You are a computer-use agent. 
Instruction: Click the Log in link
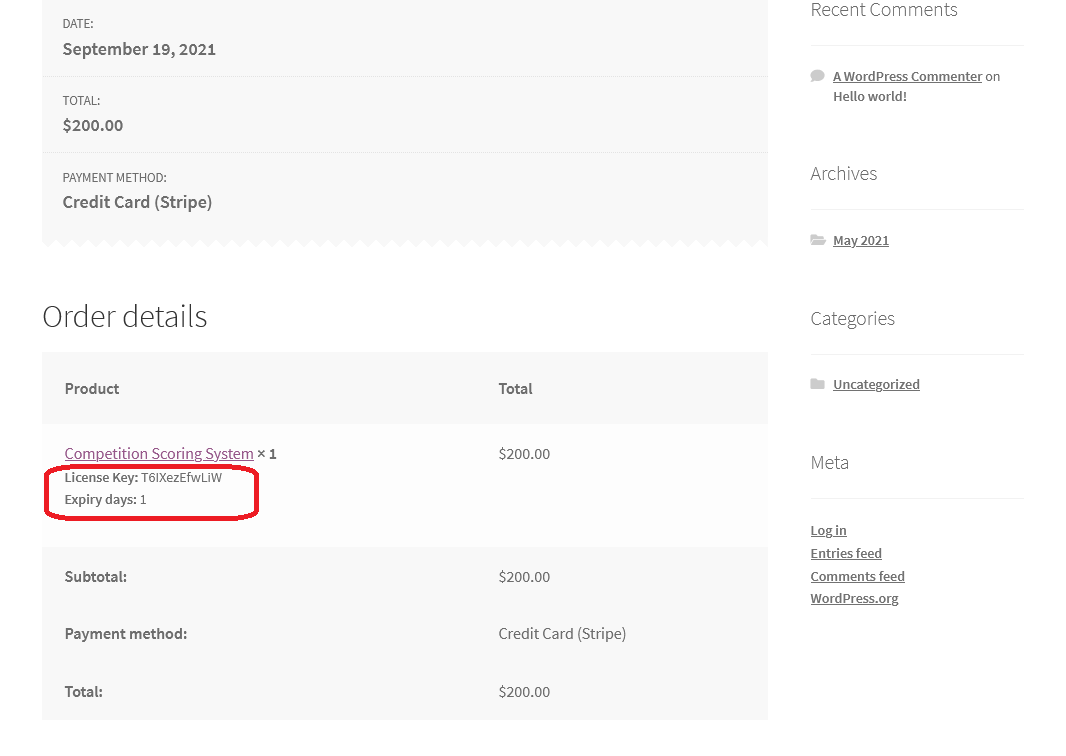pyautogui.click(x=828, y=530)
